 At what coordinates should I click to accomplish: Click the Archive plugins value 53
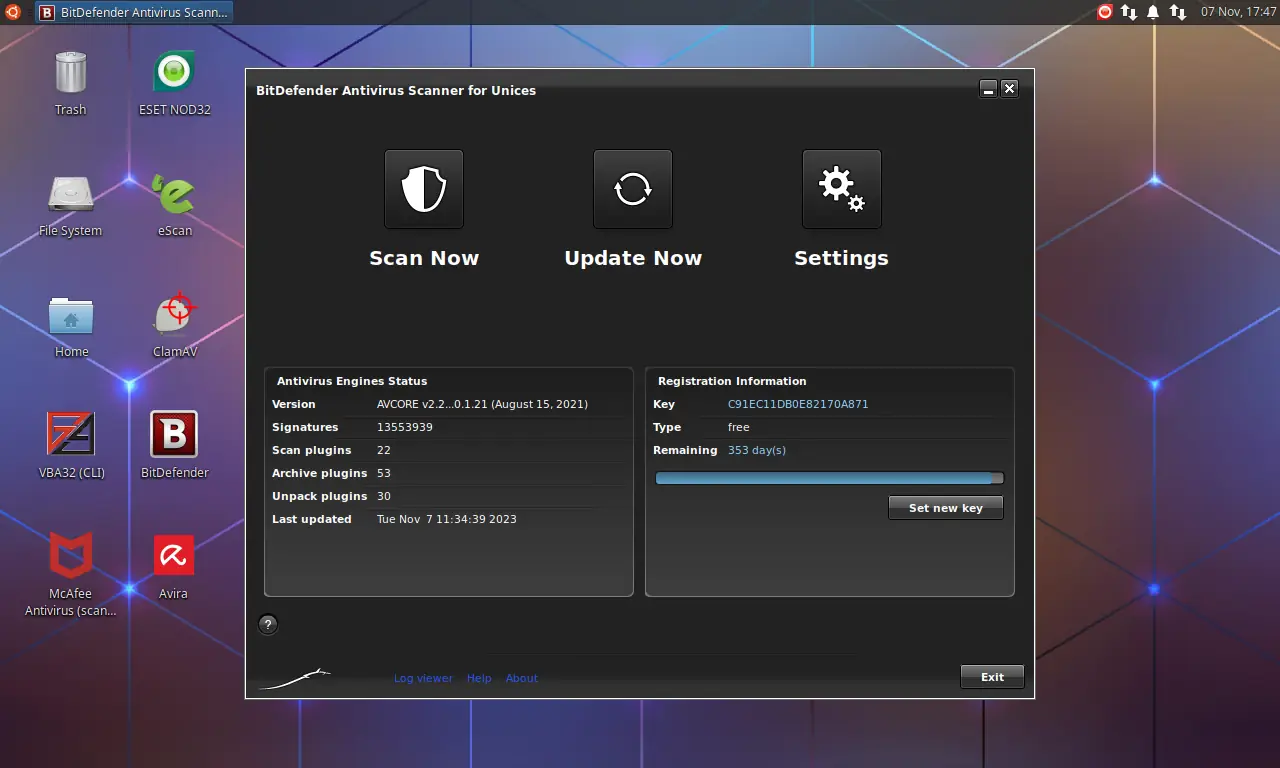[384, 473]
